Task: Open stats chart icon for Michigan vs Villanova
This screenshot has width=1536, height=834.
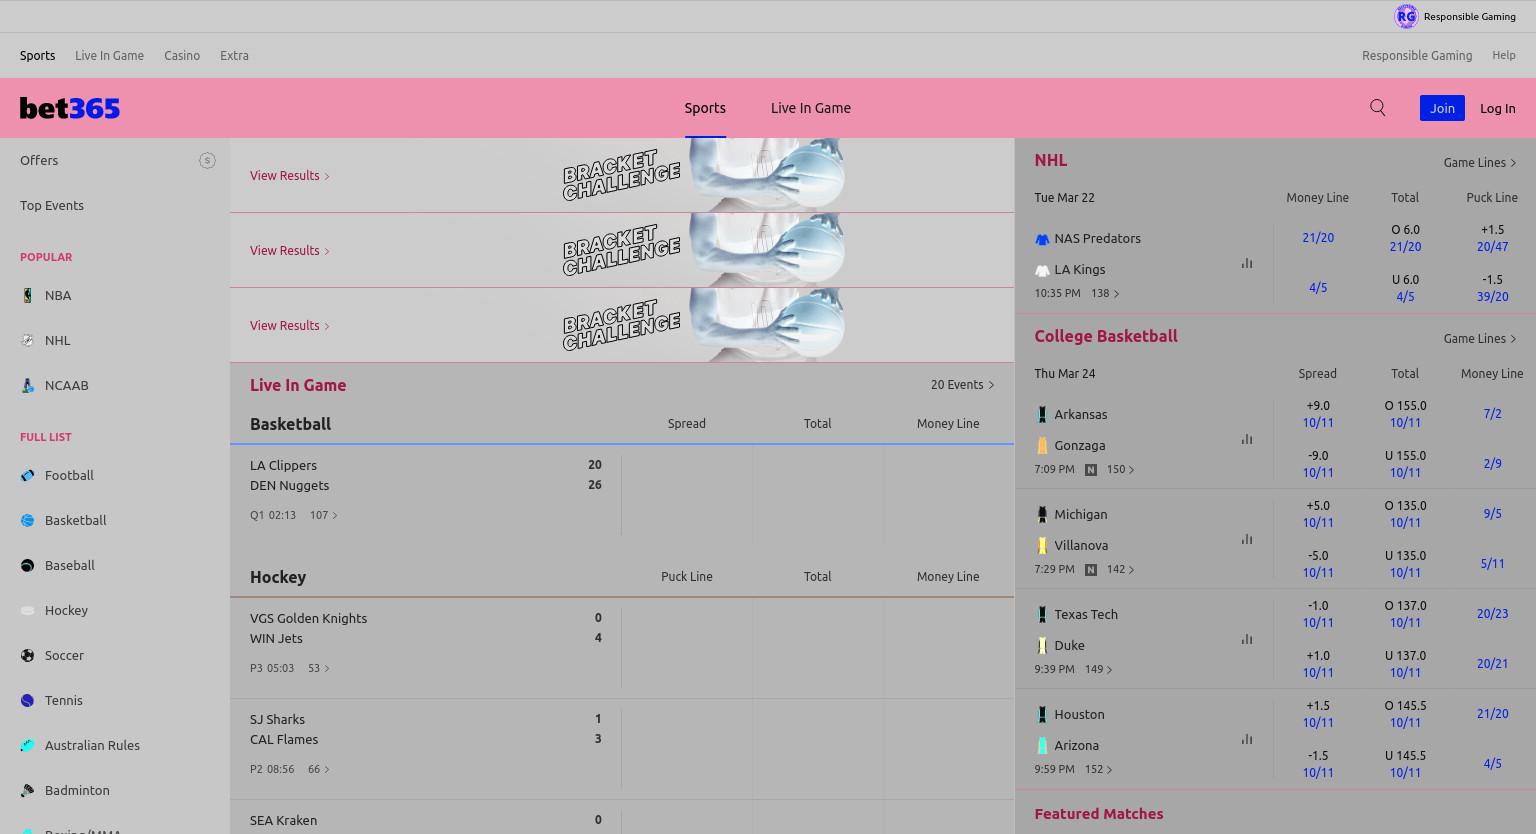Action: pos(1247,539)
